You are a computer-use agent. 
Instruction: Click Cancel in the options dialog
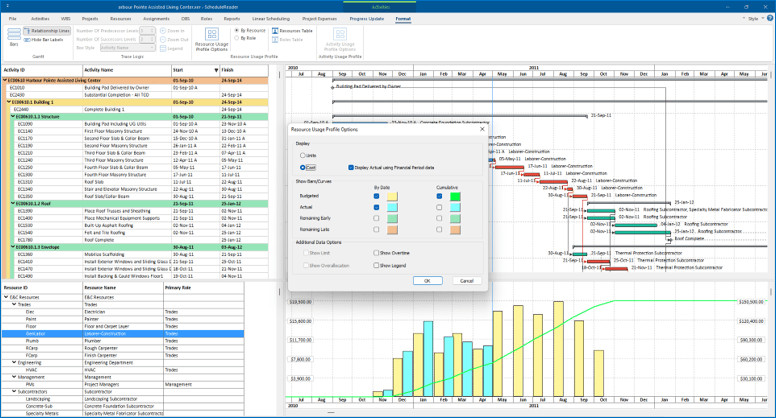(467, 280)
